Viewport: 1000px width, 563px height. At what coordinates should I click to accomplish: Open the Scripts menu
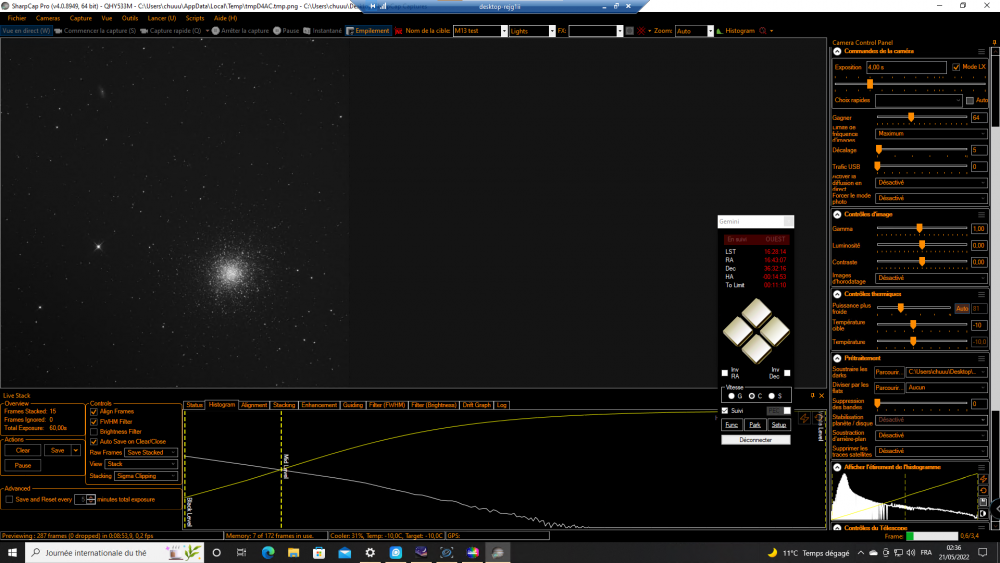click(x=195, y=18)
